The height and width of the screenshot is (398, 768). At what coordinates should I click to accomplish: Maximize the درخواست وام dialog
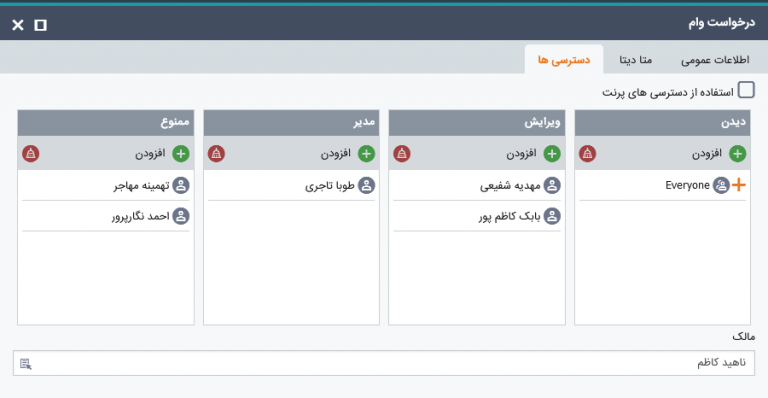[x=41, y=24]
